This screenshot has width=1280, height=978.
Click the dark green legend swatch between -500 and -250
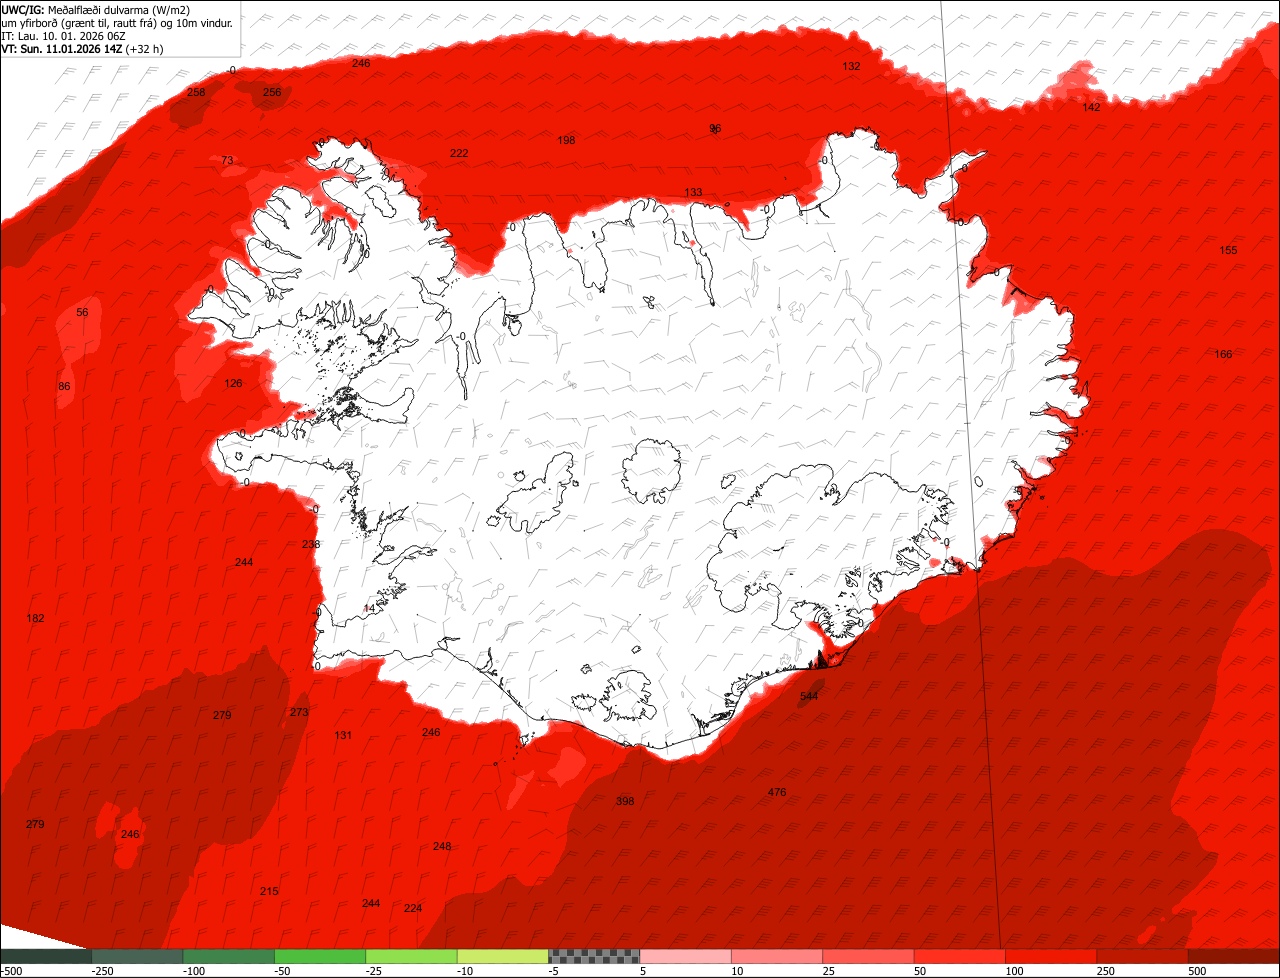pos(46,957)
